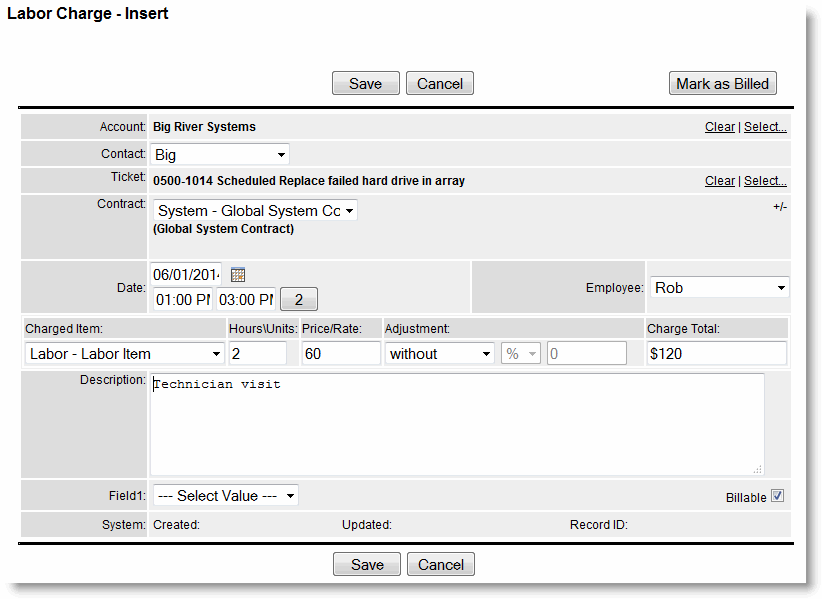Click the Select... link for Ticket
Viewport: 822px width, 599px height.
coord(765,181)
